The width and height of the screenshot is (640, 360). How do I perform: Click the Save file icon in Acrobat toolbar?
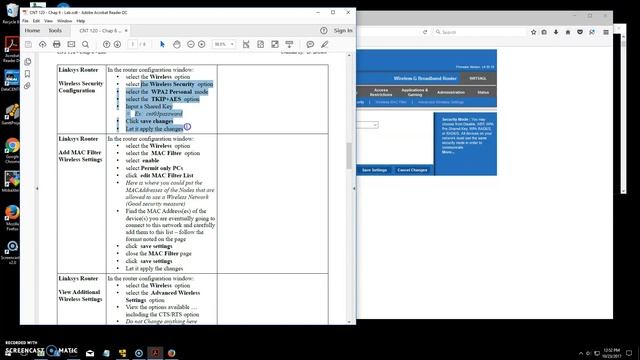tap(28, 44)
